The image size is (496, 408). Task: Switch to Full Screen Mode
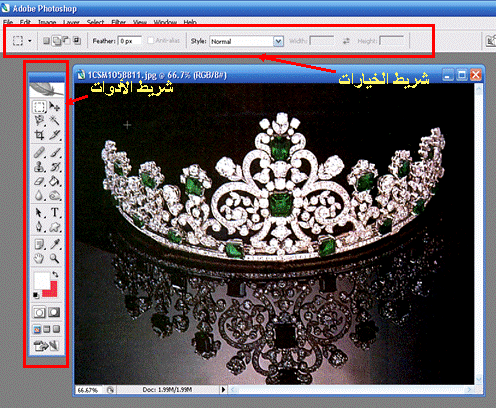tap(56, 330)
